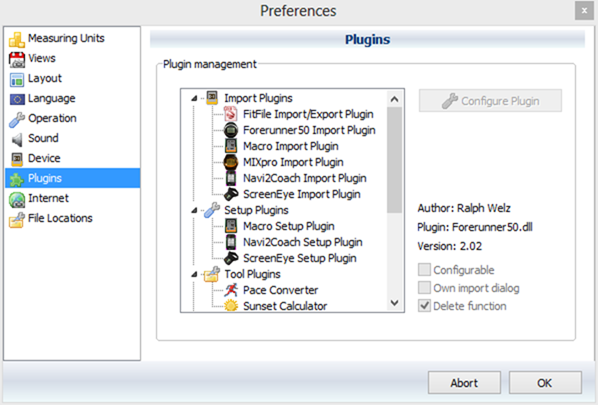This screenshot has height=405, width=598.
Task: Toggle the Configurable checkbox
Action: [424, 270]
